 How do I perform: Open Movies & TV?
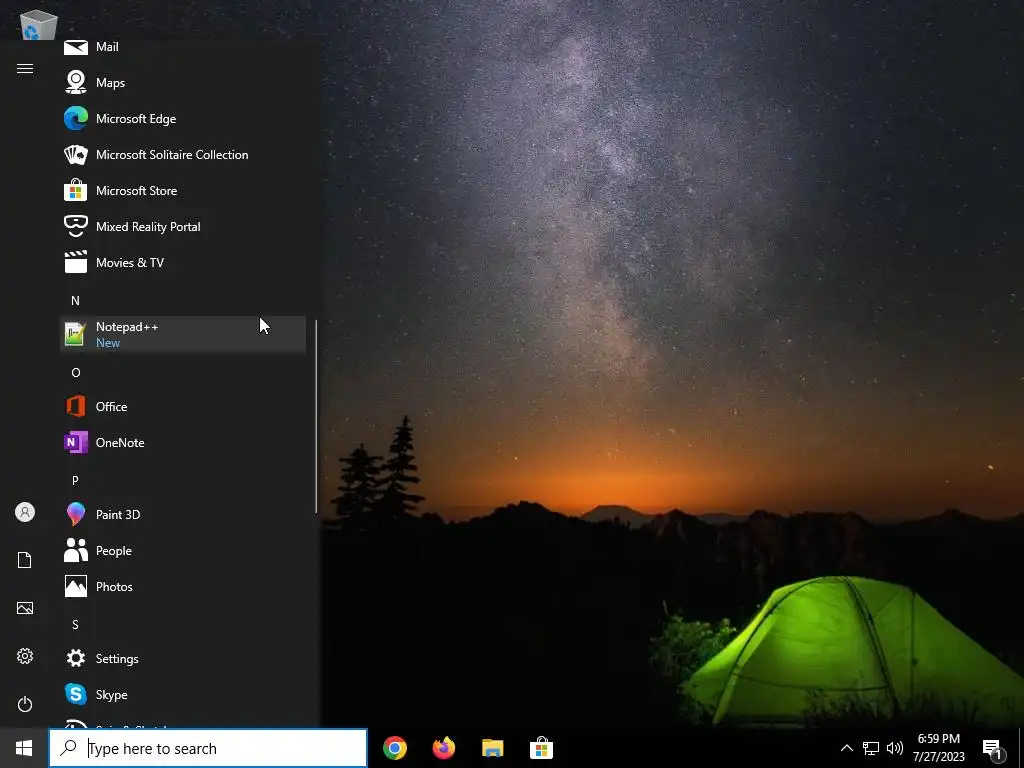(x=183, y=263)
